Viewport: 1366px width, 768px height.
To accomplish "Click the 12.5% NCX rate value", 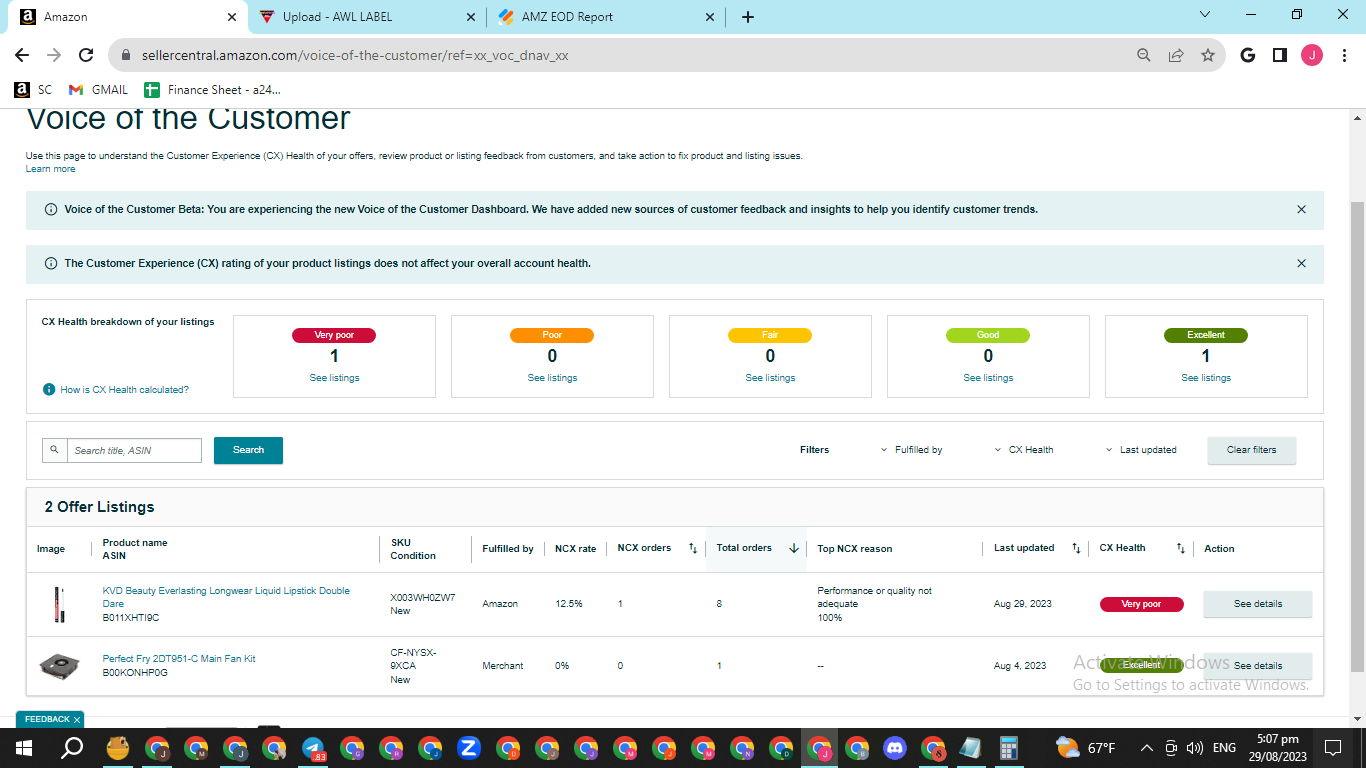I will [569, 604].
